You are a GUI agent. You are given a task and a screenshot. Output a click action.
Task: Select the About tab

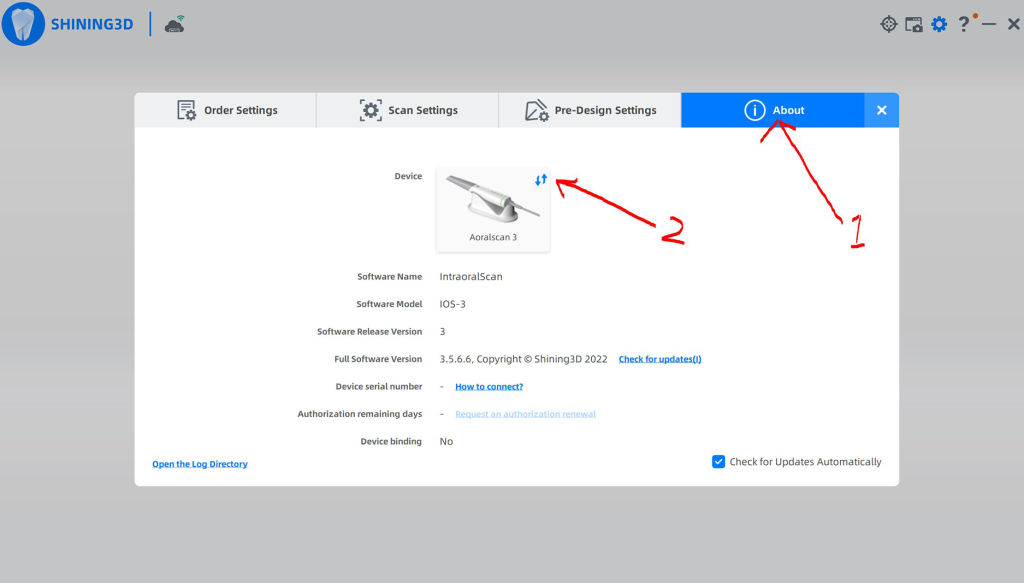pyautogui.click(x=773, y=110)
